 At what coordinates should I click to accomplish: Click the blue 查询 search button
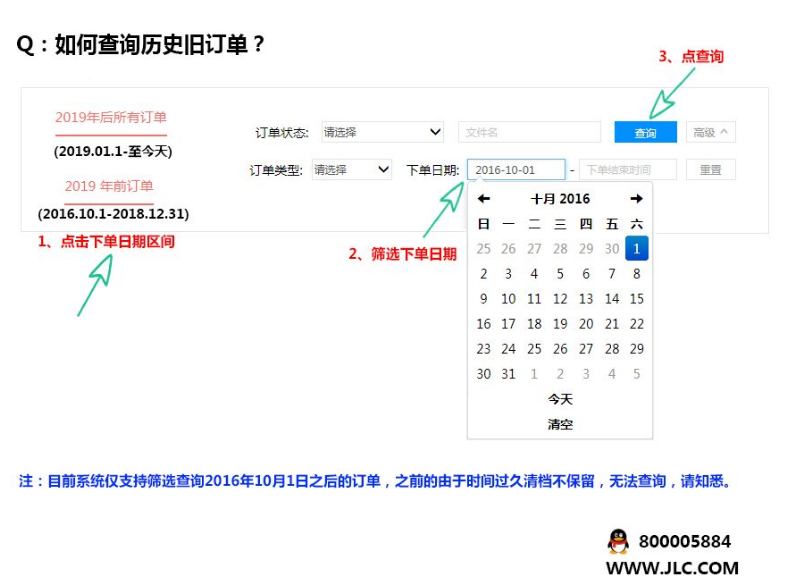coord(645,132)
